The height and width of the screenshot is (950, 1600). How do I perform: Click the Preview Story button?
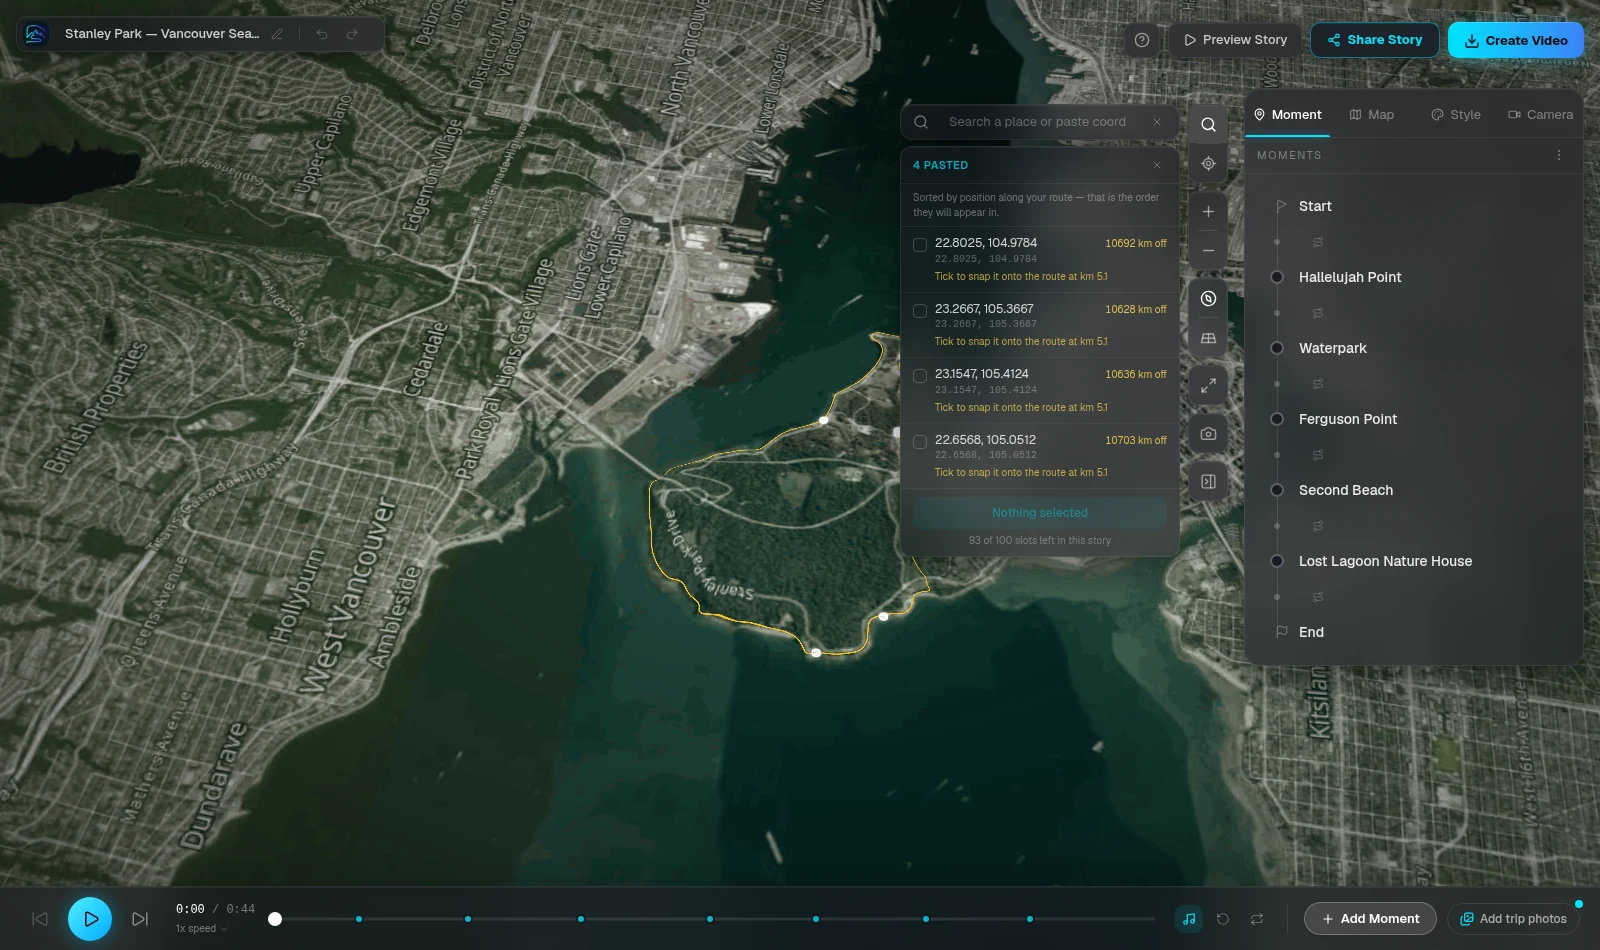coord(1235,40)
